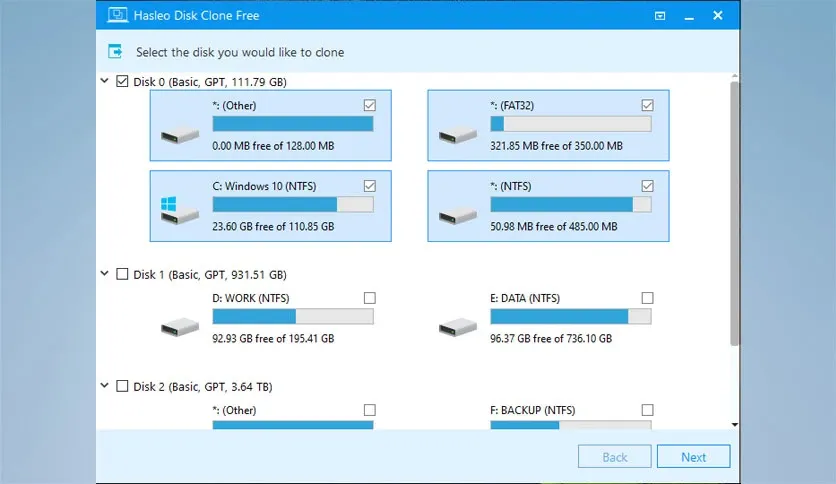The image size is (836, 484).
Task: Check the Disk 2 *: (Other) partition checkbox
Action: pyautogui.click(x=369, y=409)
